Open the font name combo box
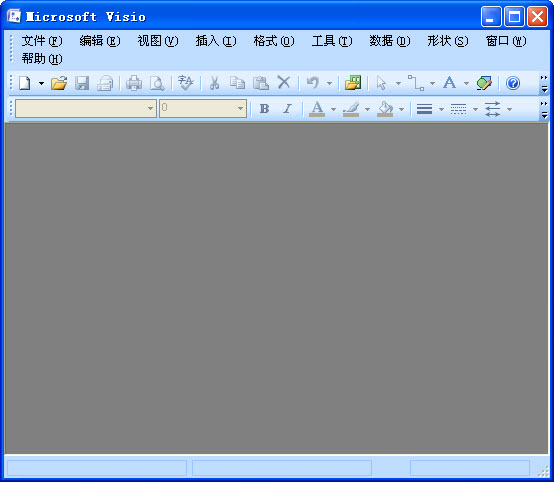Viewport: 554px width, 482px height. [86, 108]
